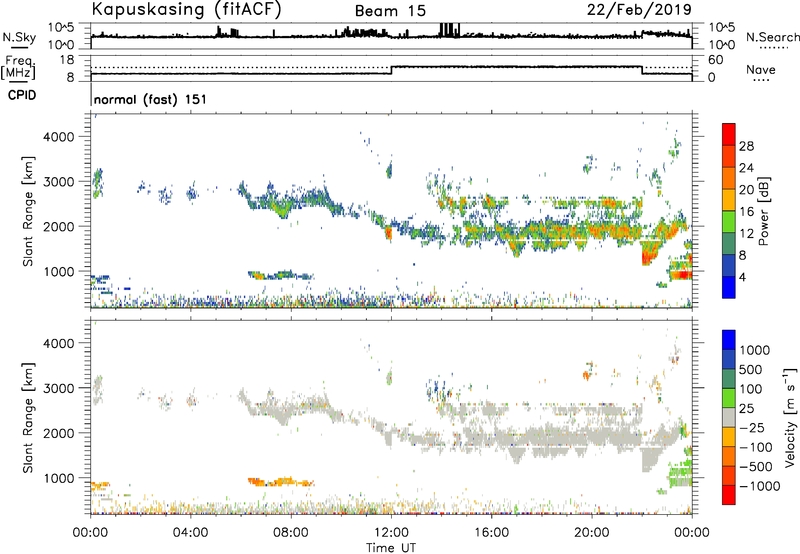Select the "18" tick on the frequency axis

tap(66, 60)
